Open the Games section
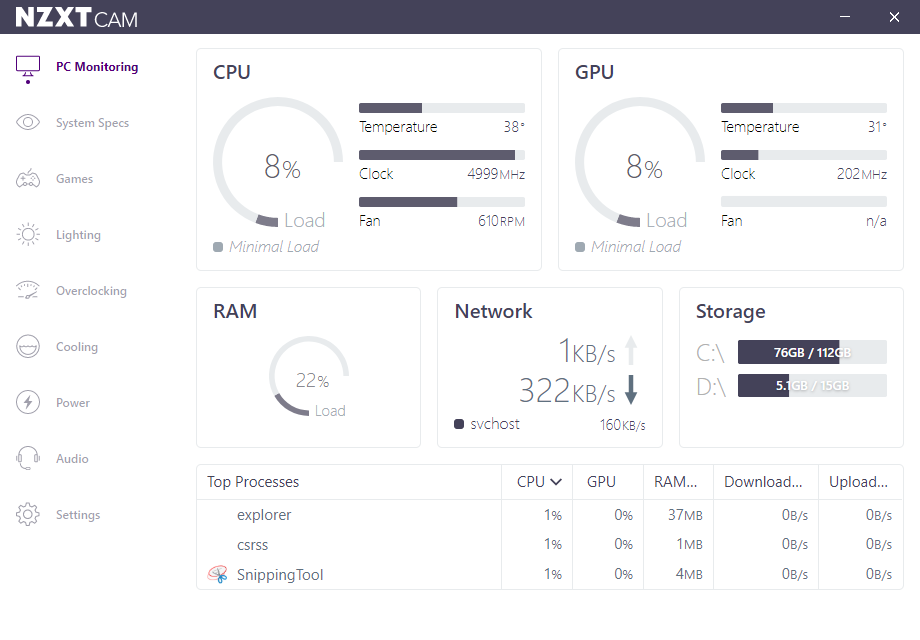920x640 pixels. (x=75, y=179)
